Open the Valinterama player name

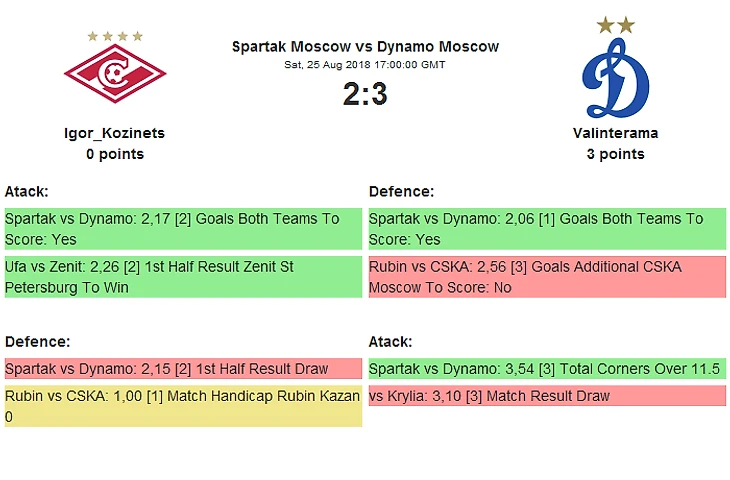click(x=615, y=133)
